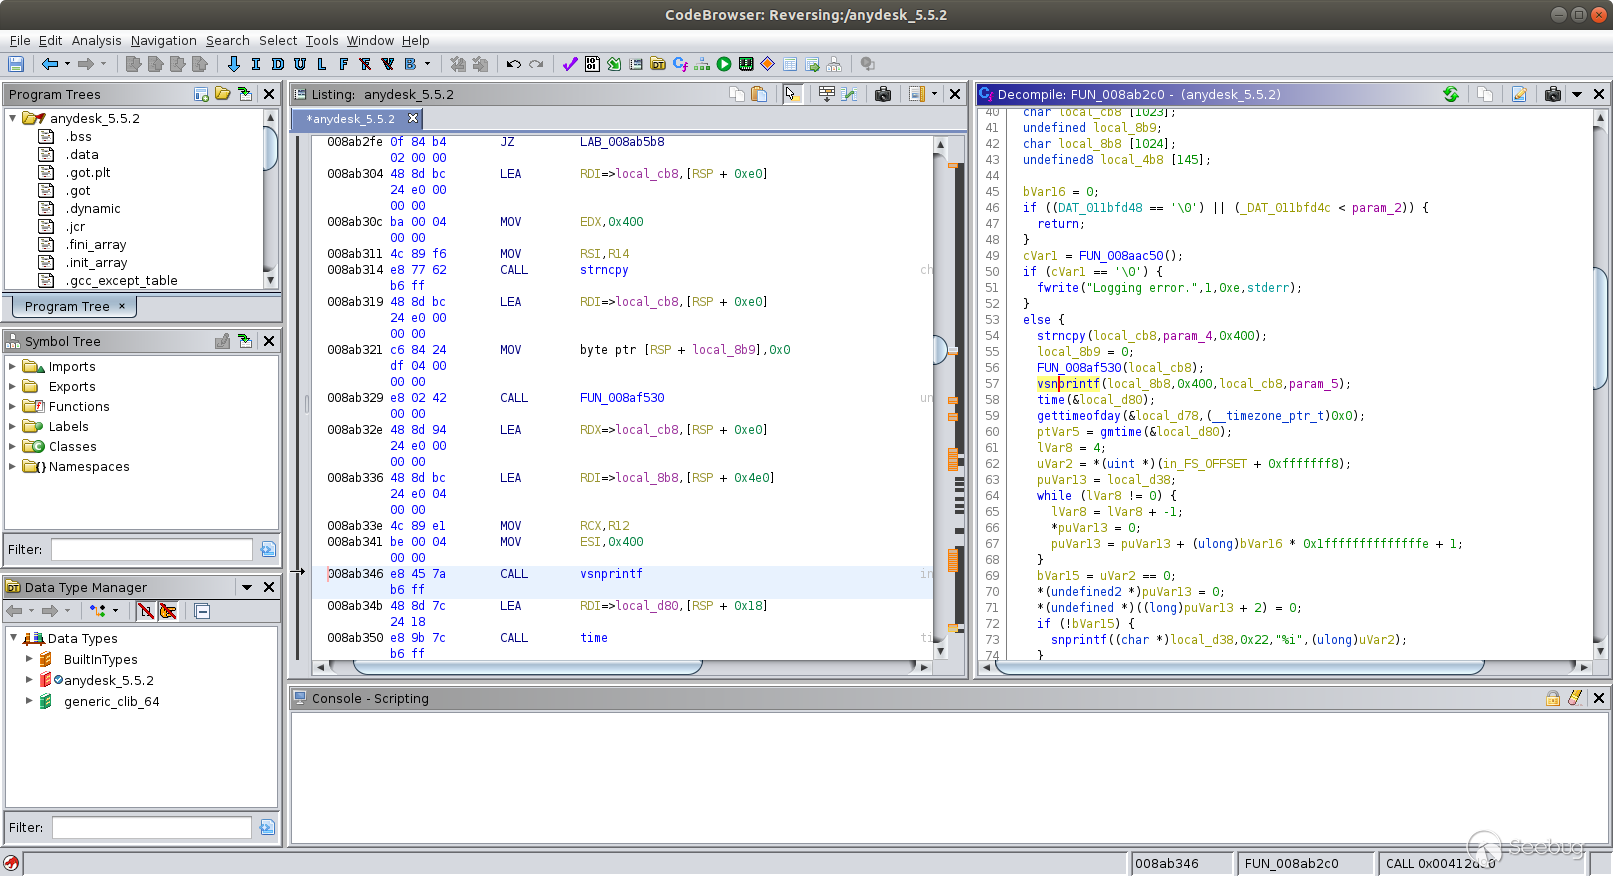Create new tree view in Program Trees
1613x876 pixels.
201,94
